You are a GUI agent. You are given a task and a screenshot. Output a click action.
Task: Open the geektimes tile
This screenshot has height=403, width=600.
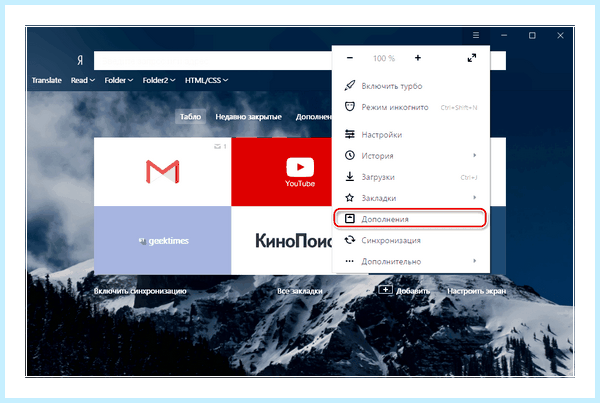click(162, 240)
